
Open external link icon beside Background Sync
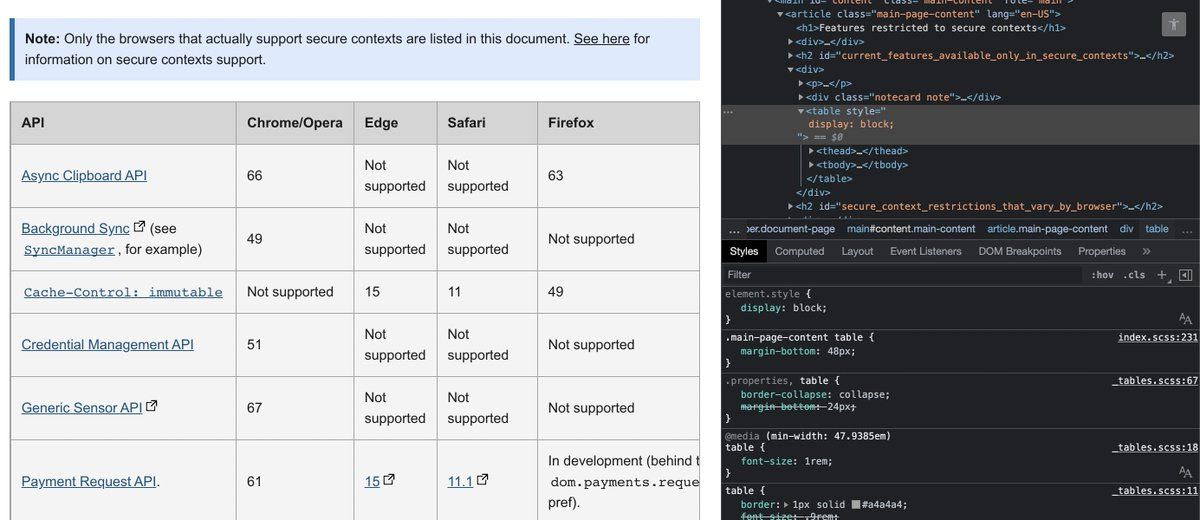[x=139, y=227]
